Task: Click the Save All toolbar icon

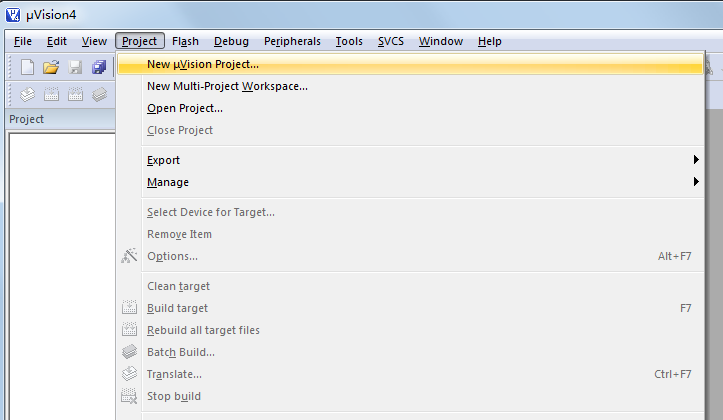Action: pyautogui.click(x=99, y=67)
